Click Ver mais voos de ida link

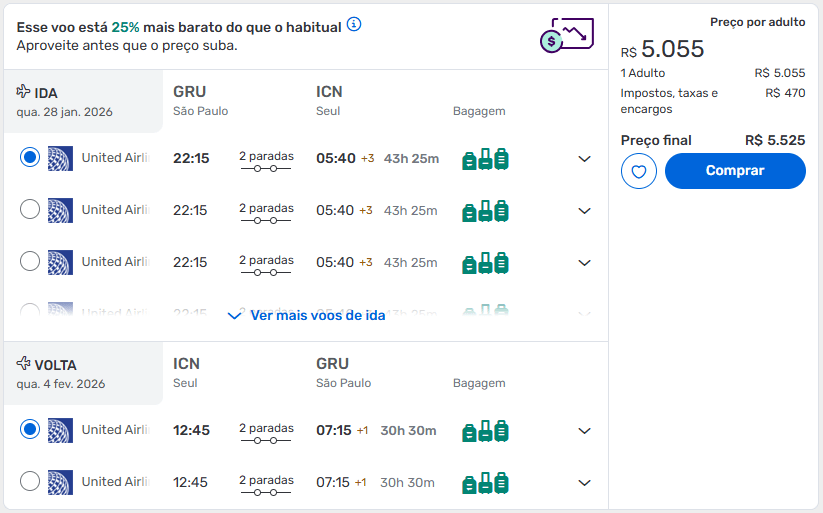307,316
